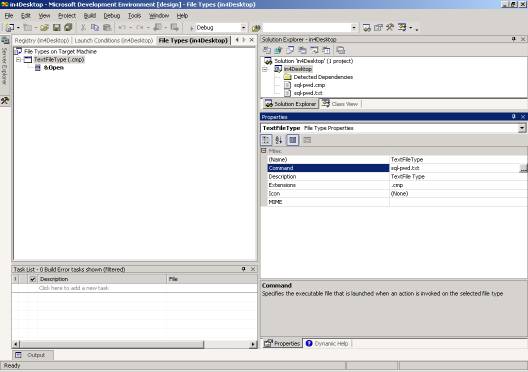The image size is (528, 372).
Task: Click the browse button for Command property
Action: click(523, 168)
